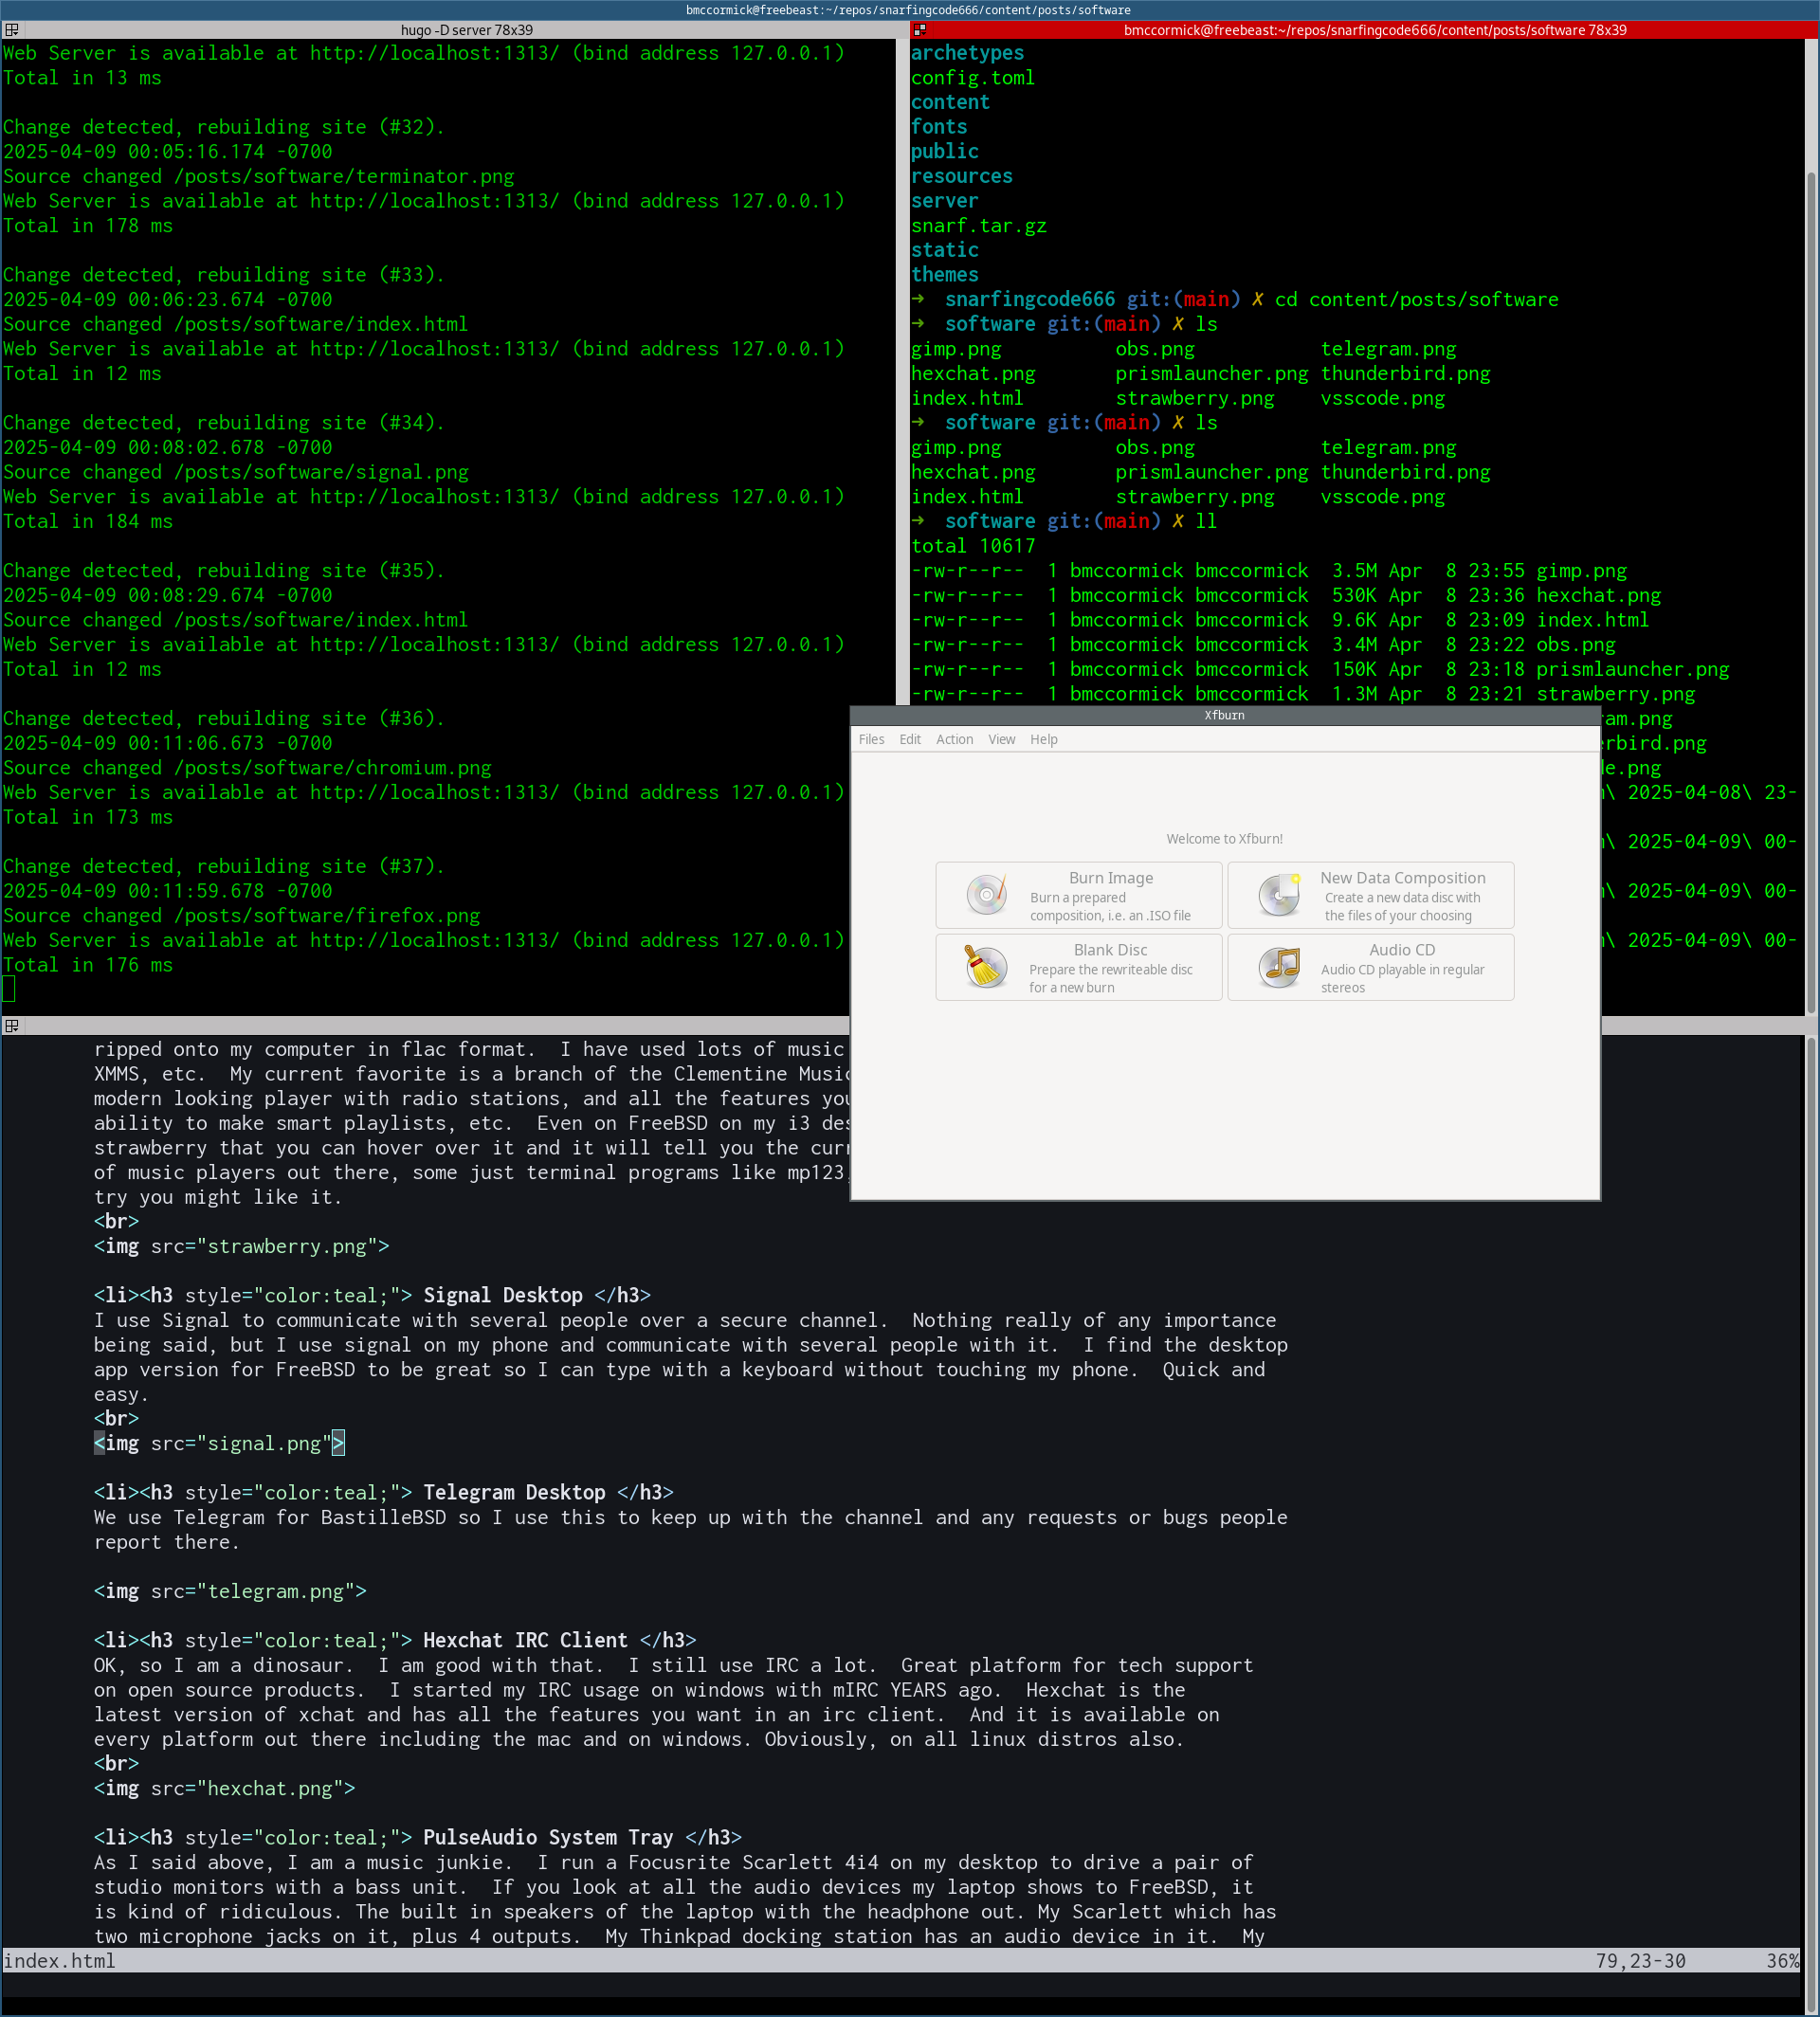Image resolution: width=1820 pixels, height=2017 pixels.
Task: Click the img src="signal.png" line in vim
Action: (x=218, y=1443)
